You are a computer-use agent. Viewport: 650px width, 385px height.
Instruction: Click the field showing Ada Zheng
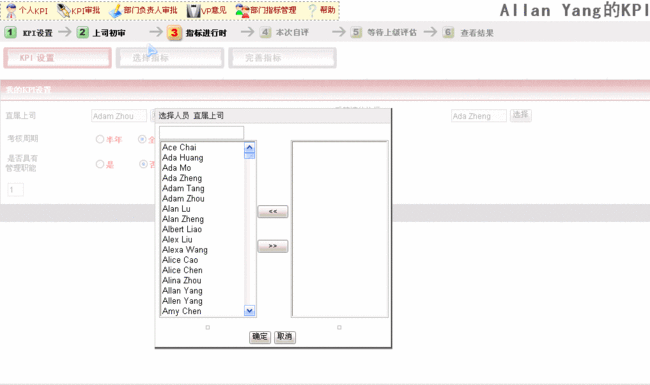tap(478, 116)
